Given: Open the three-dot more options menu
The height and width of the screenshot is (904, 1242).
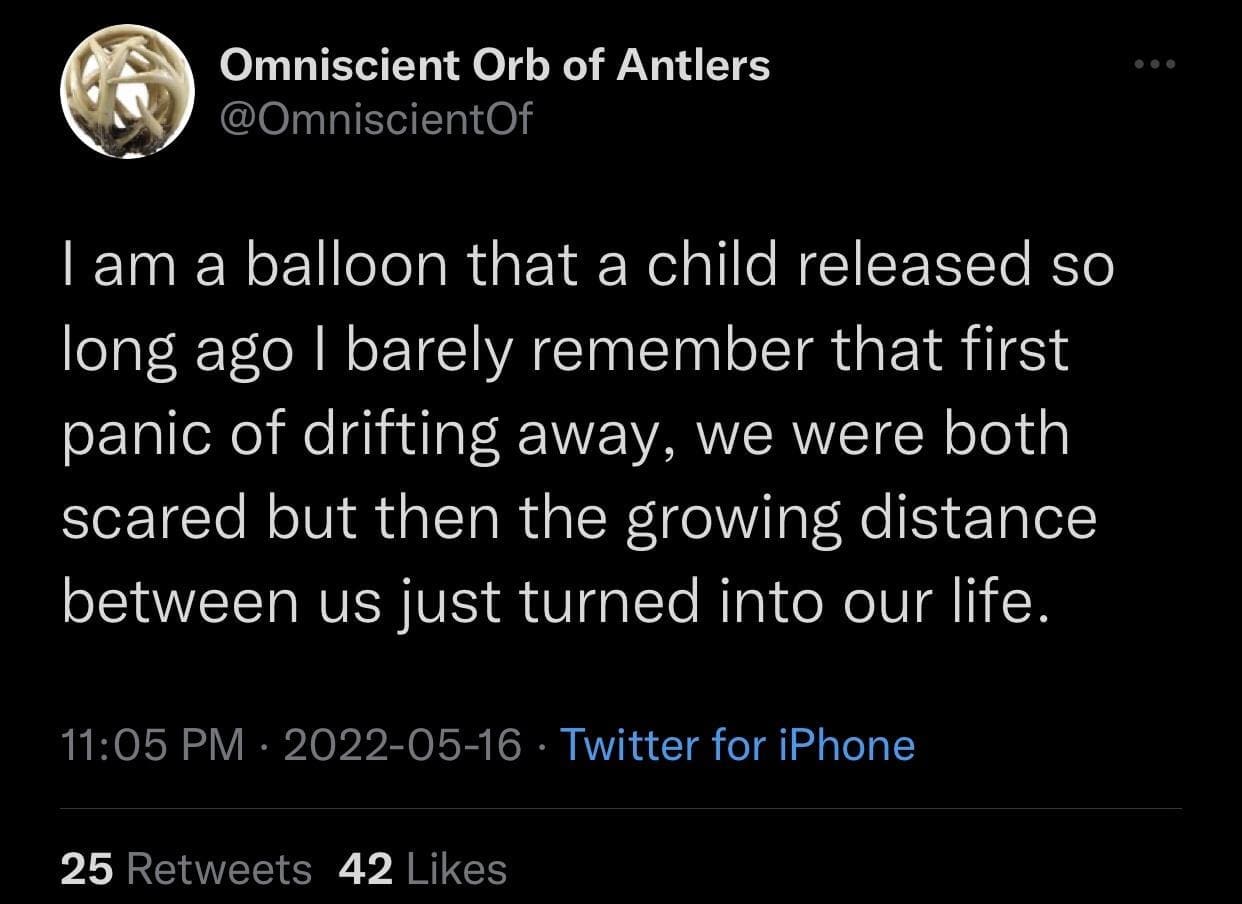Looking at the screenshot, I should coord(1157,64).
